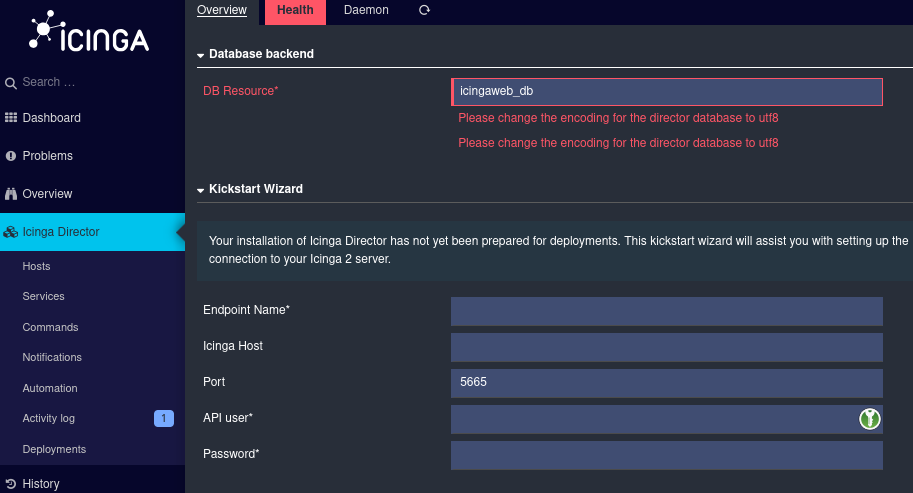Screen dimensions: 913x493
Task: Click the Problems exclamation icon
Action: [x=10, y=156]
